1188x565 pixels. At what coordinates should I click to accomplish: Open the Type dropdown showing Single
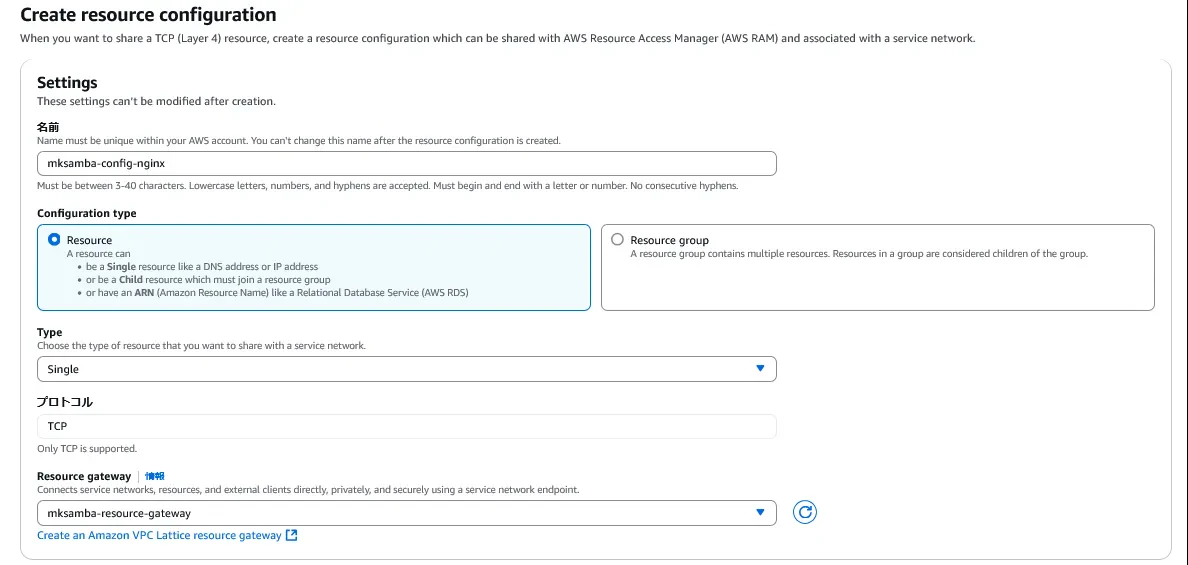[407, 369]
